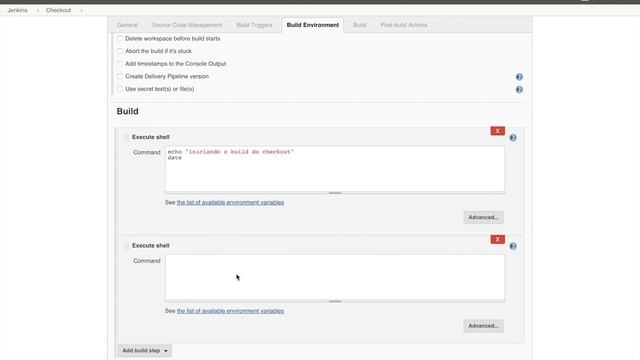Select the Build Environment tab
The height and width of the screenshot is (360, 640).
tap(313, 25)
